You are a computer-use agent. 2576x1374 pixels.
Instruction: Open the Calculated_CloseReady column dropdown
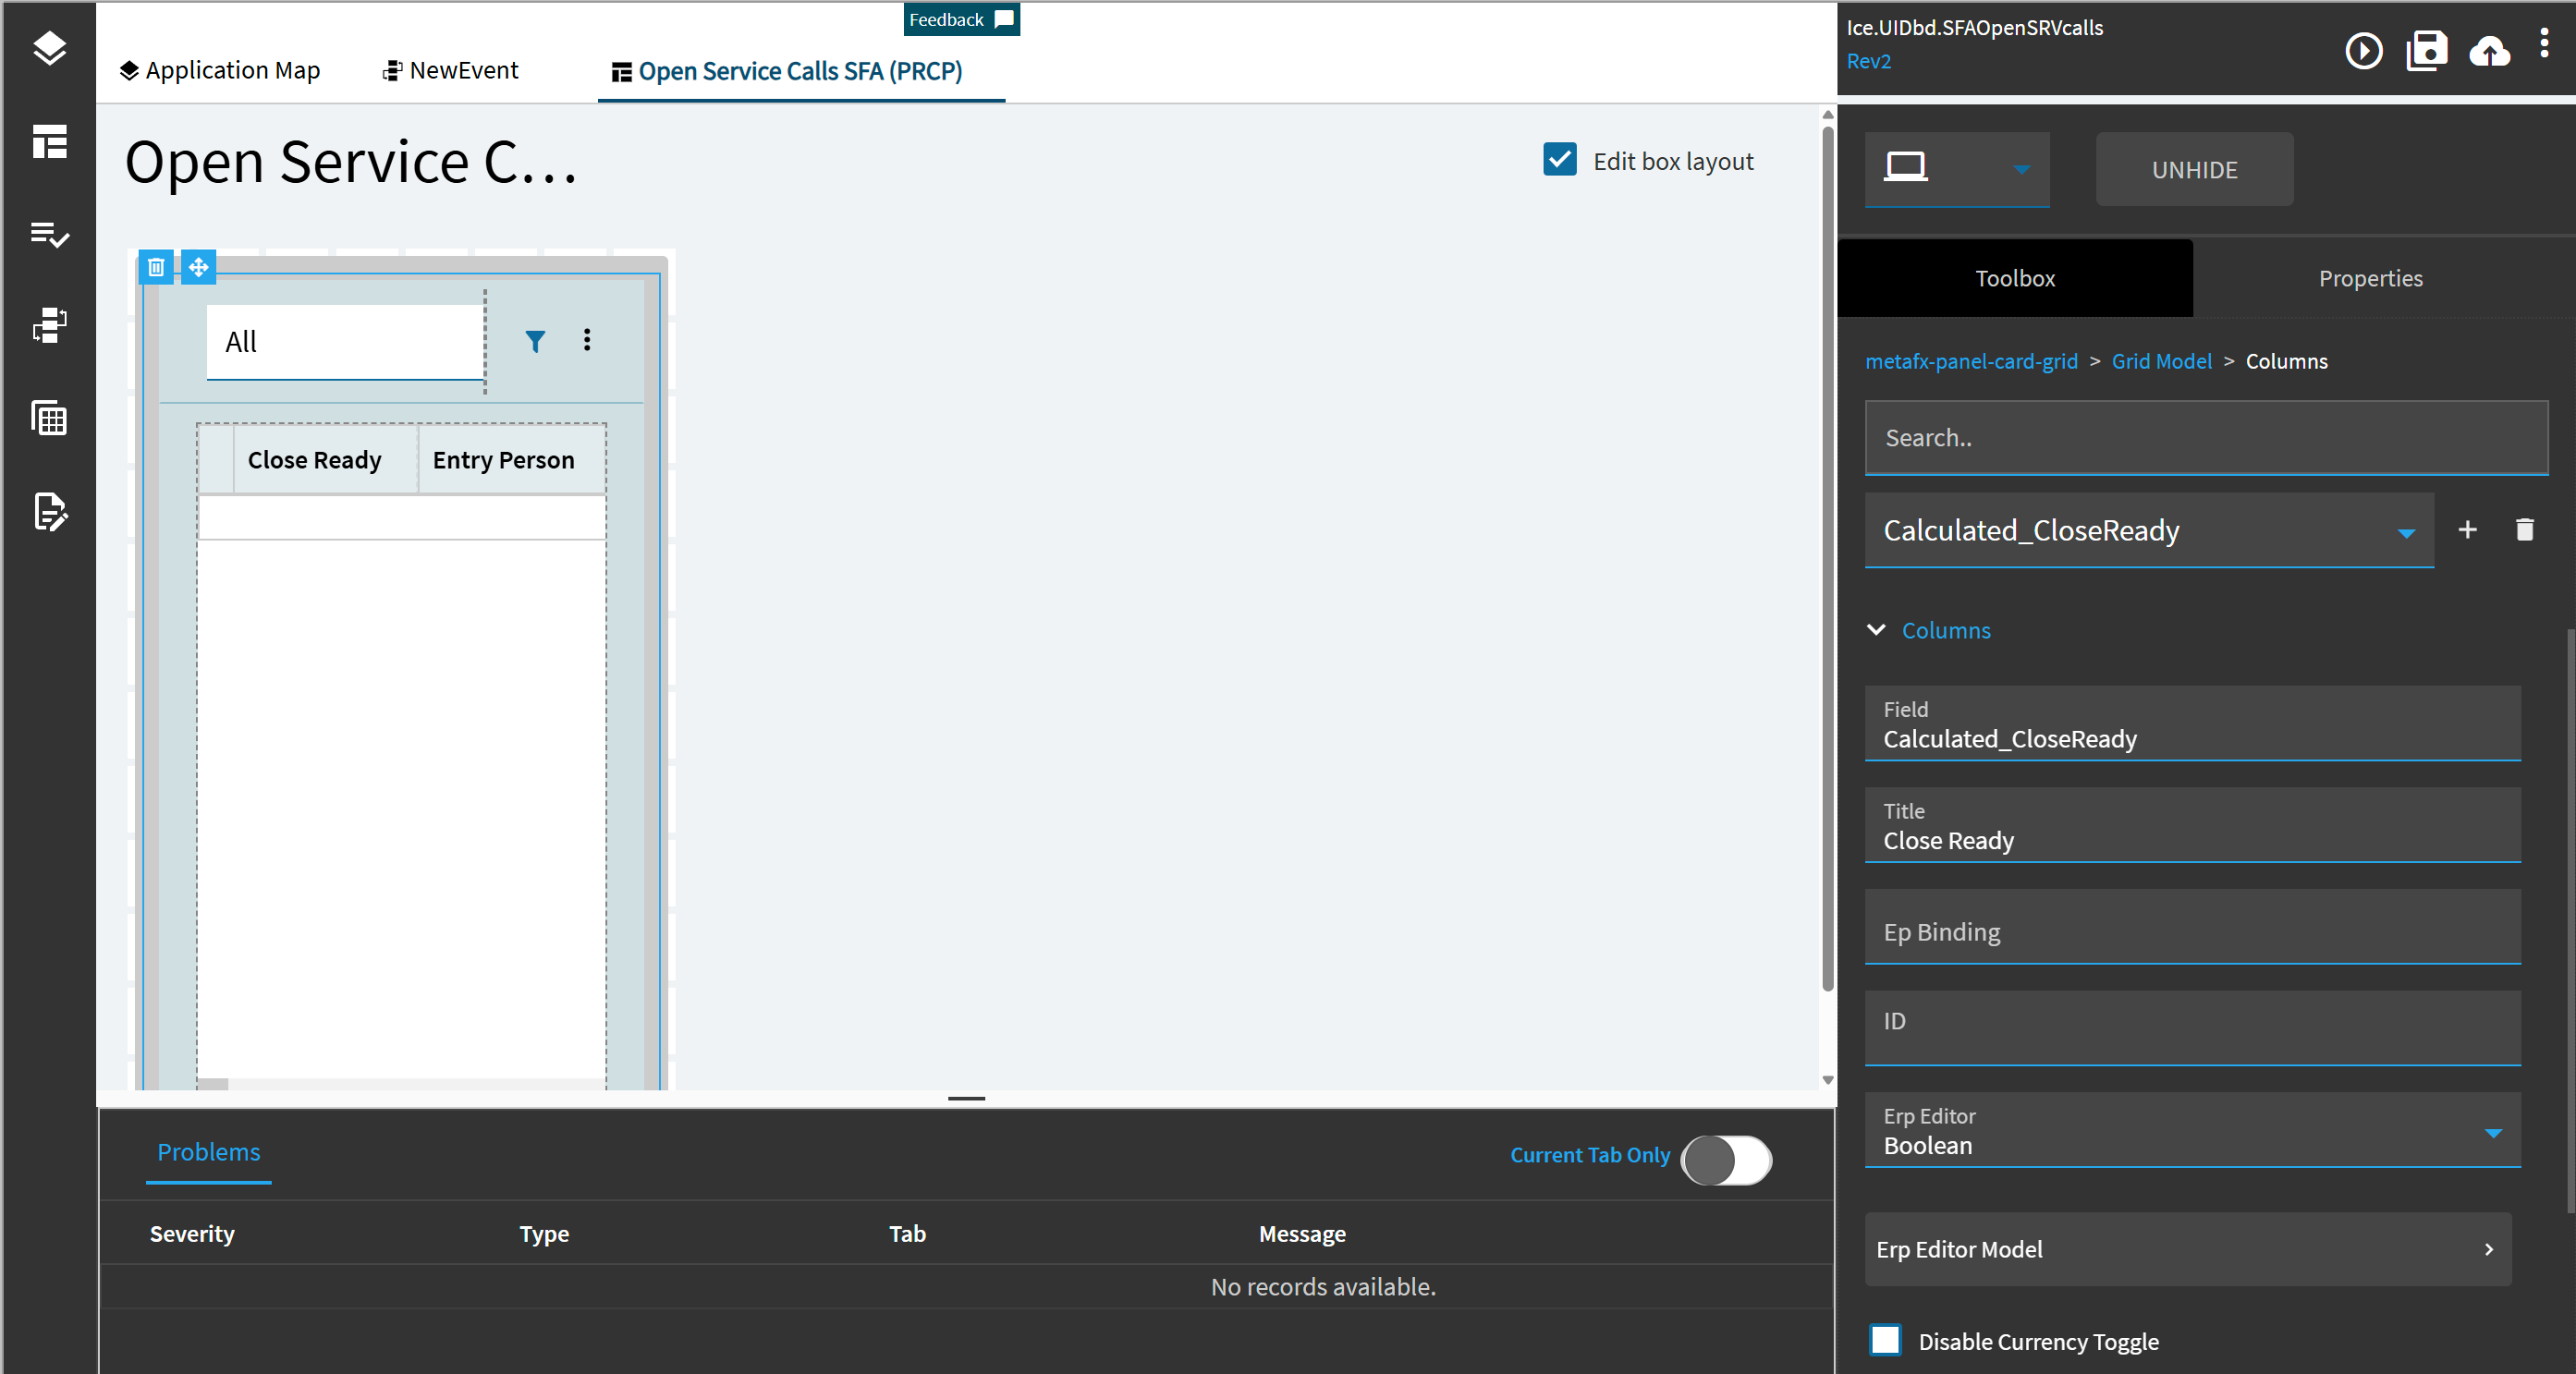coord(2406,533)
